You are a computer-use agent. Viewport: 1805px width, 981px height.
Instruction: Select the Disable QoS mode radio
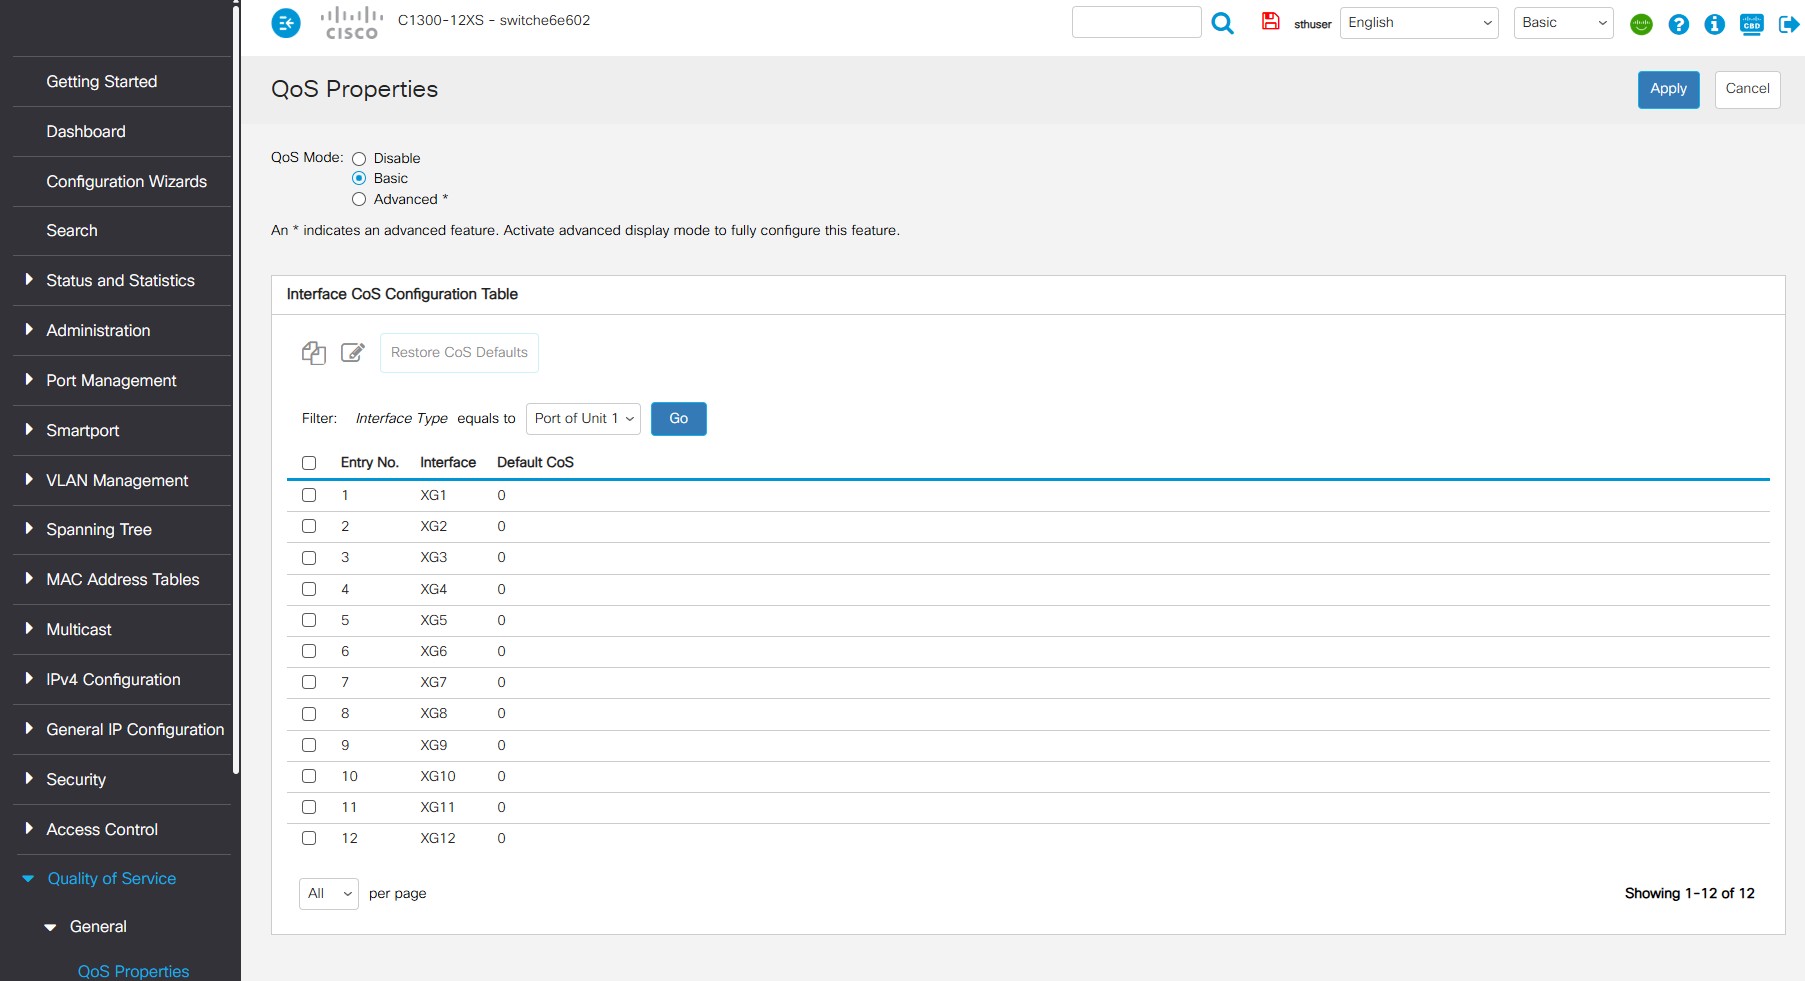point(359,159)
